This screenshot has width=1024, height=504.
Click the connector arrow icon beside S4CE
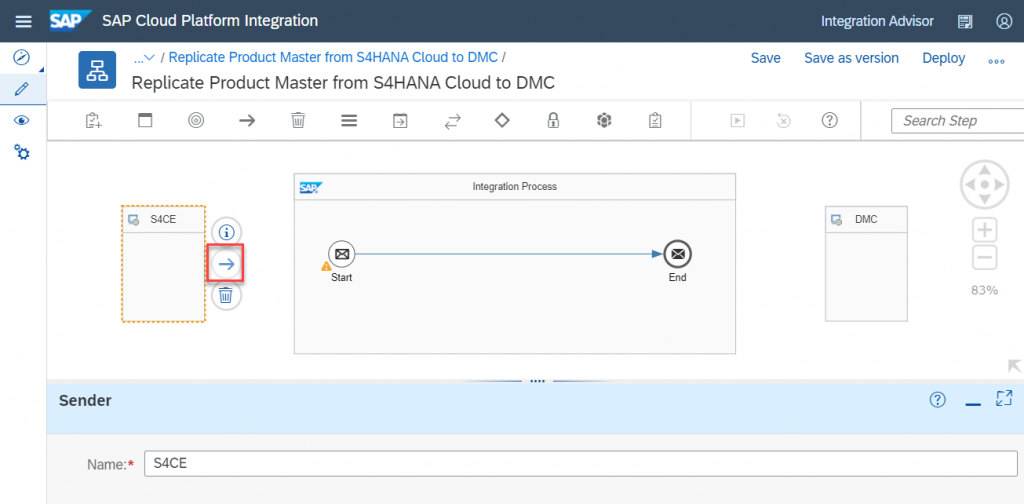[x=226, y=264]
